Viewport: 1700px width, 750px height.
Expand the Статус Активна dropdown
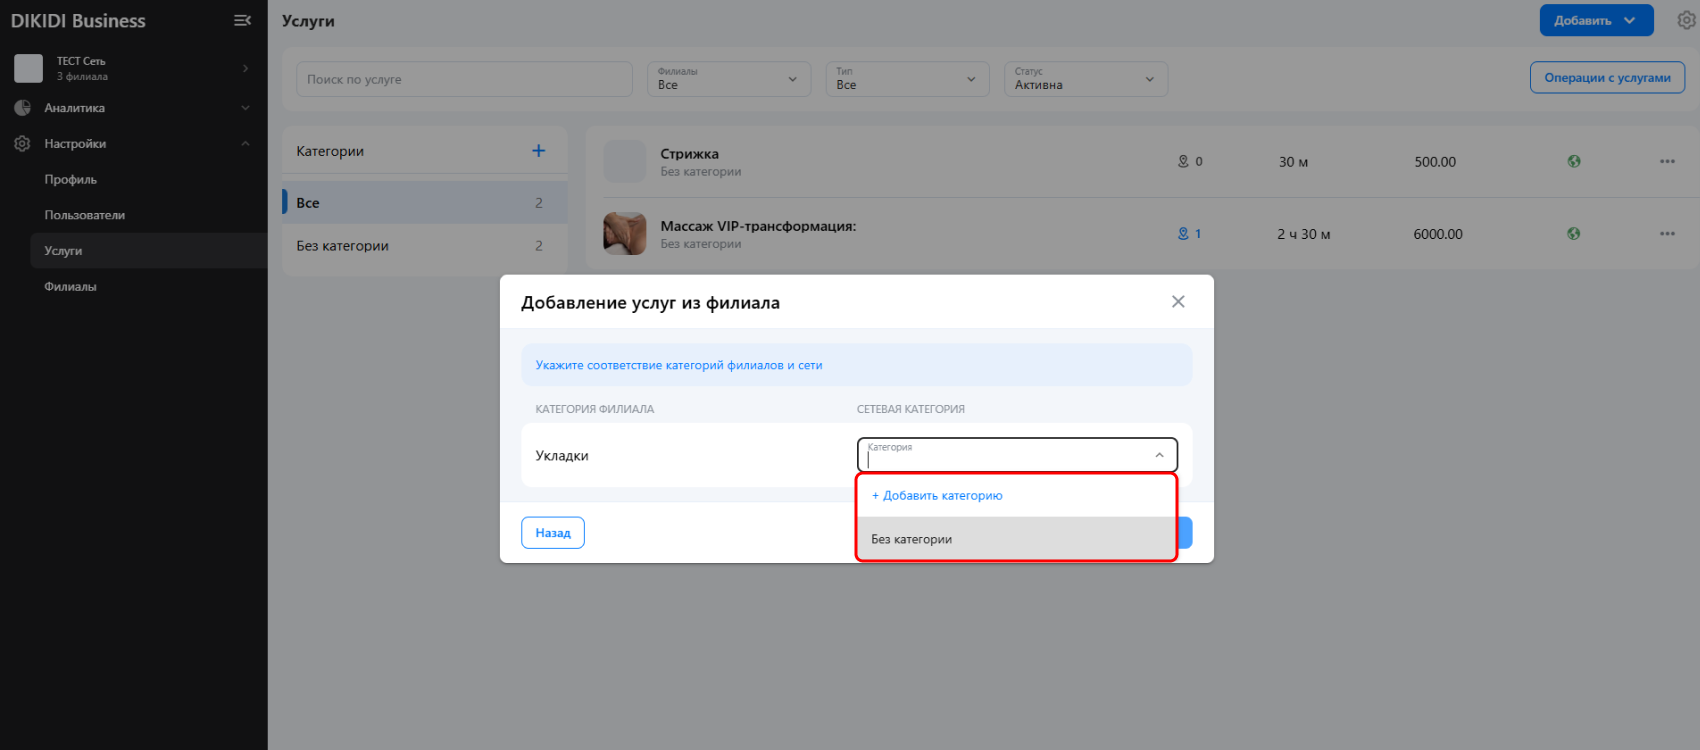(x=1085, y=79)
